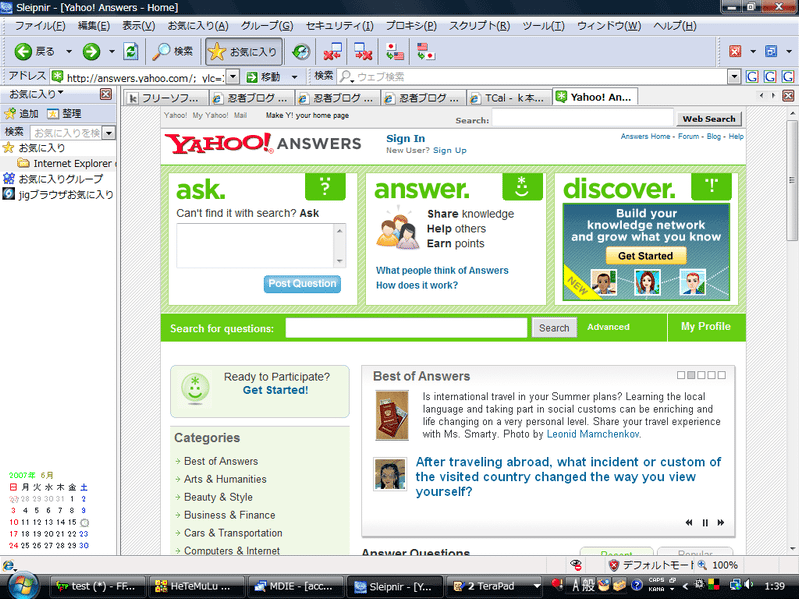Click What people think of Answers link
The height and width of the screenshot is (599, 799).
tap(442, 270)
